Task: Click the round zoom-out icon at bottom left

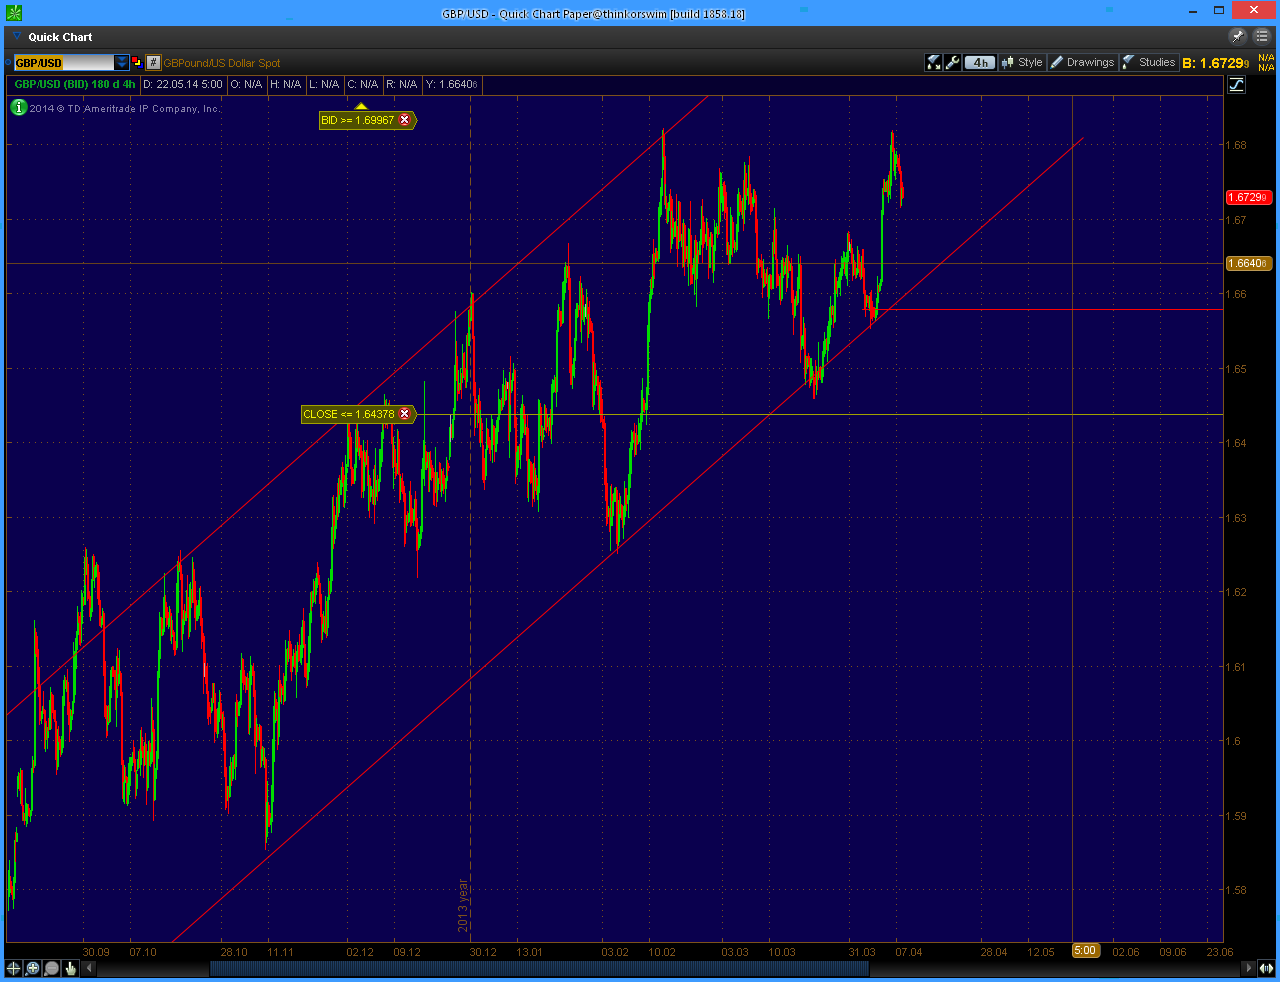Action: tap(51, 968)
